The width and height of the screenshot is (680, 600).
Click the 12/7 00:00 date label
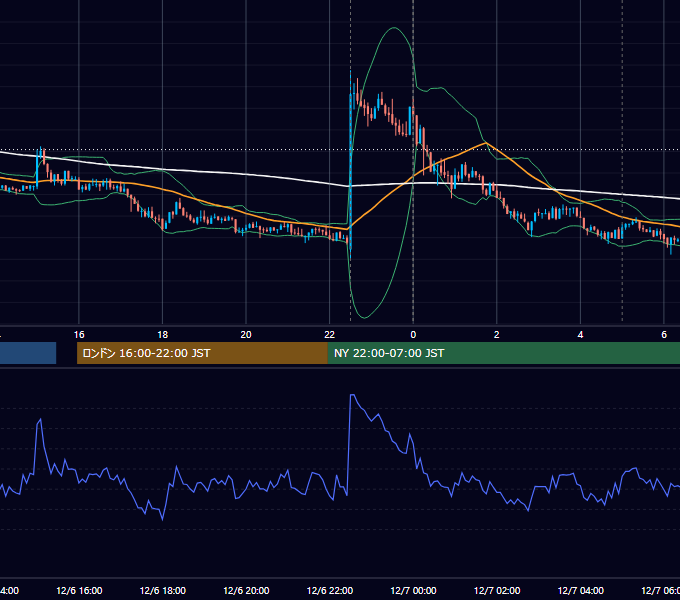click(413, 590)
